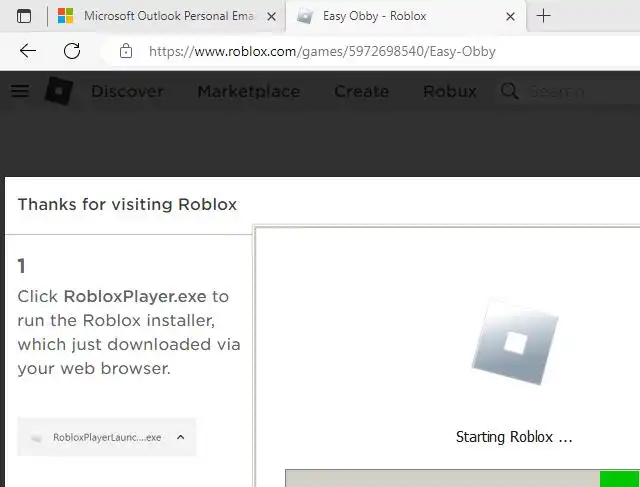Click the Starting Roblox logo image

coord(515,342)
